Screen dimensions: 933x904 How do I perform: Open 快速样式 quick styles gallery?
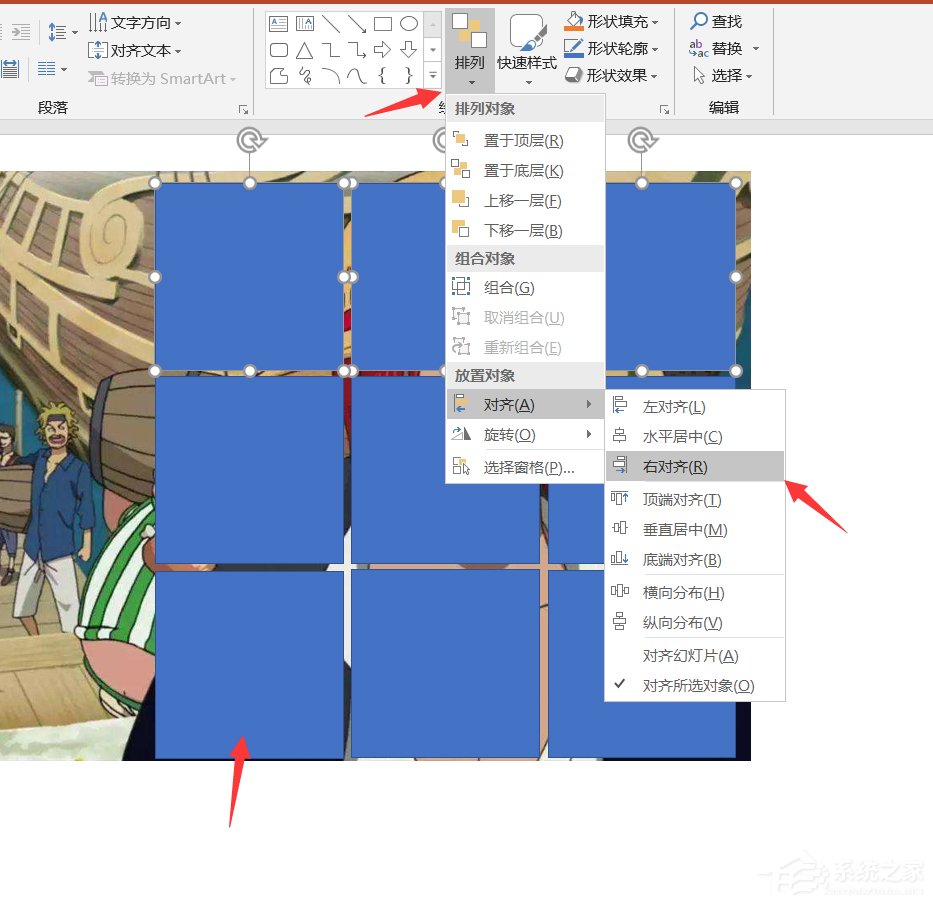click(527, 49)
